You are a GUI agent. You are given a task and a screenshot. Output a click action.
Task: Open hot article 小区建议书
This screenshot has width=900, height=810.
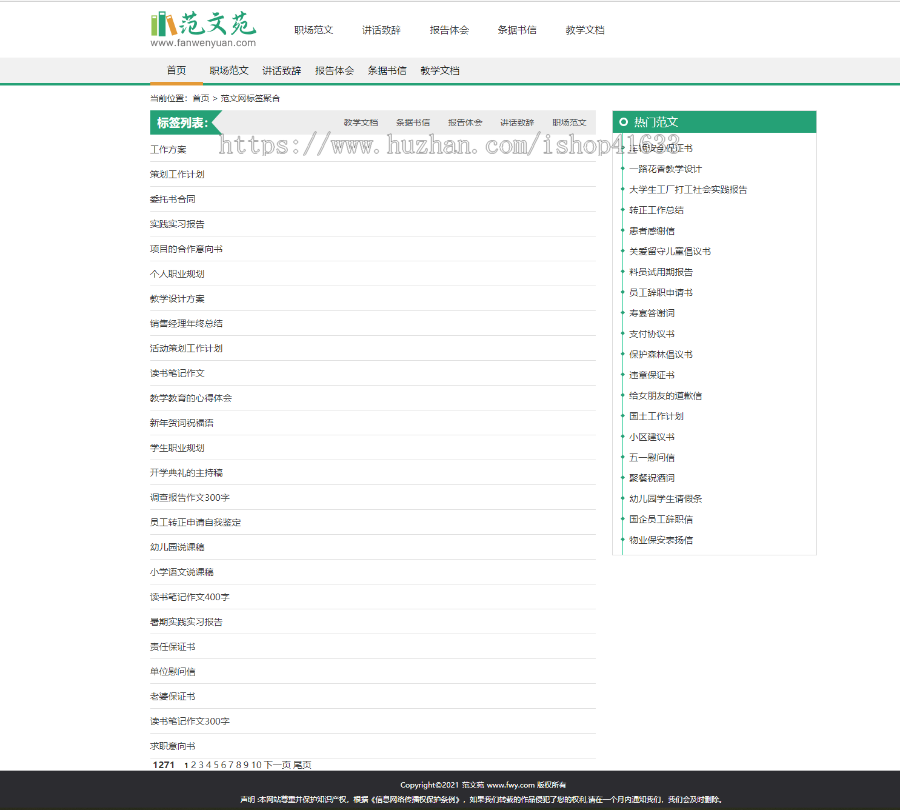(x=651, y=437)
